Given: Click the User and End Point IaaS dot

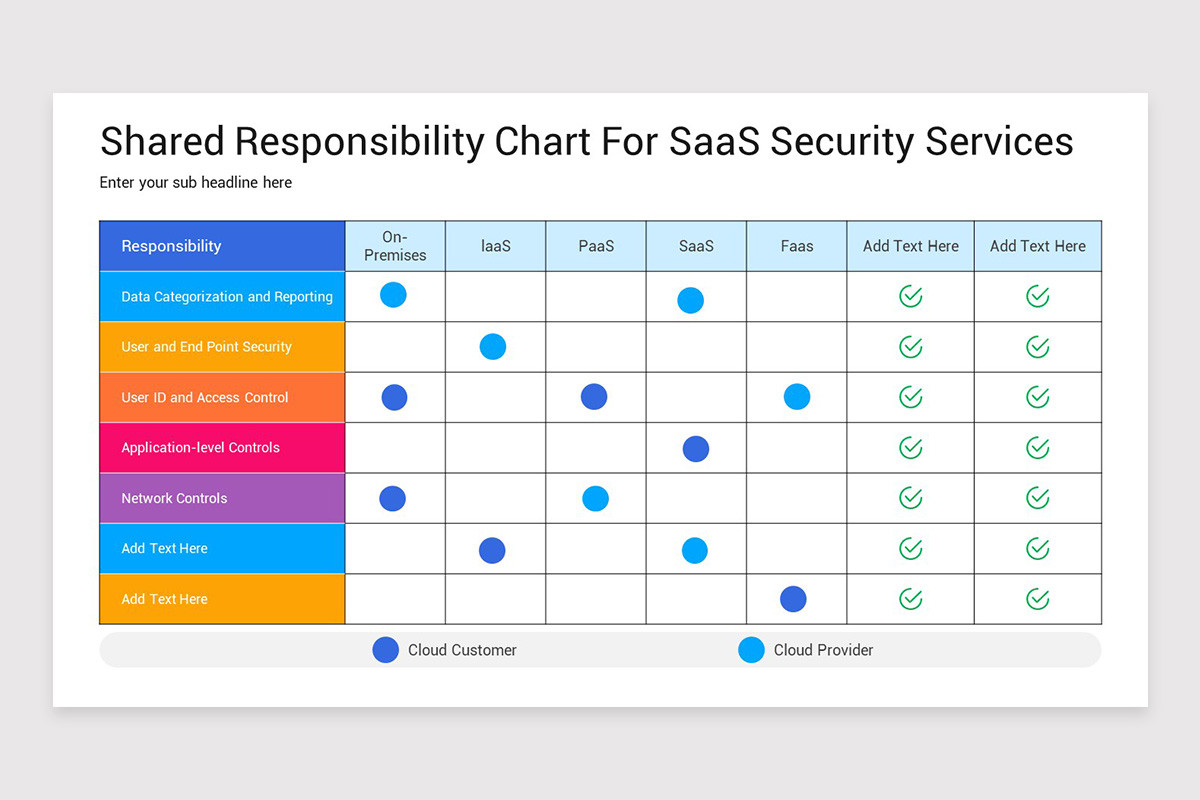Looking at the screenshot, I should click(493, 347).
